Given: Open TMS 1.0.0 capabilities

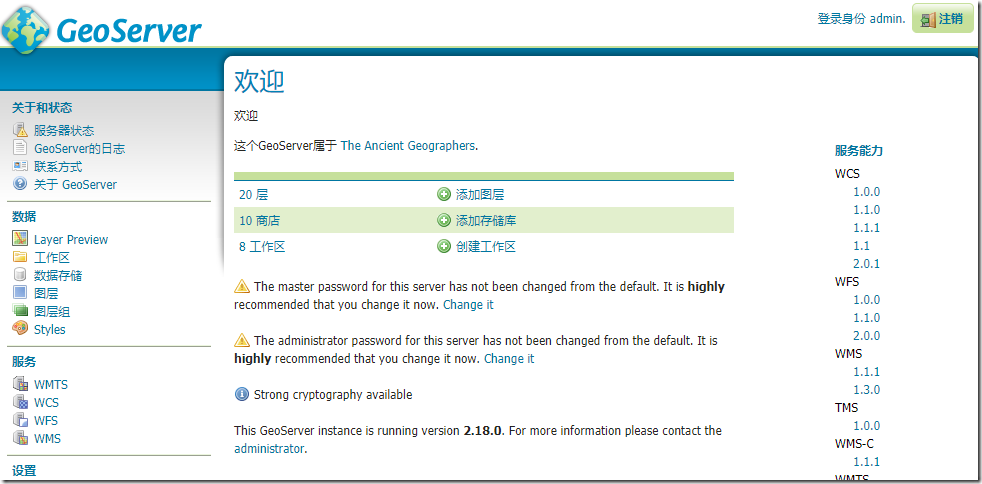Looking at the screenshot, I should tap(866, 425).
